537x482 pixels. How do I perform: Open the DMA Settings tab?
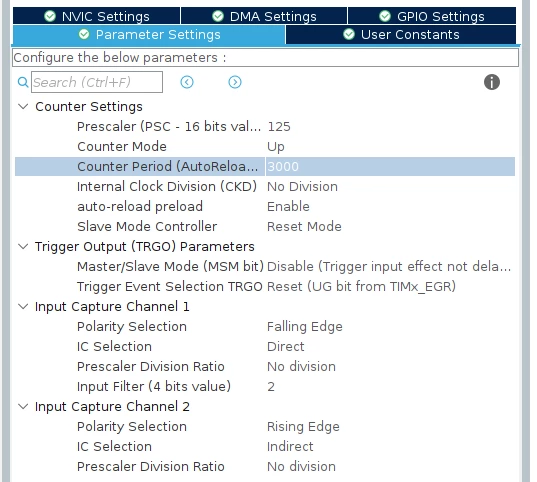(x=264, y=16)
